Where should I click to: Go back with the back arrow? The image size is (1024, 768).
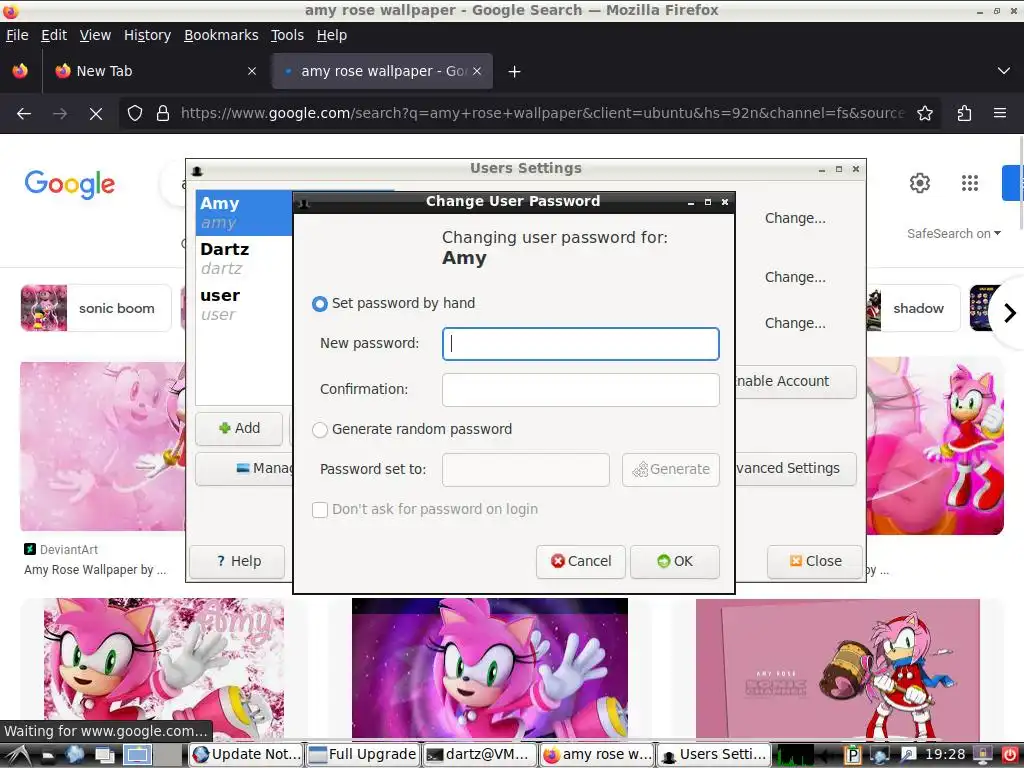point(24,114)
